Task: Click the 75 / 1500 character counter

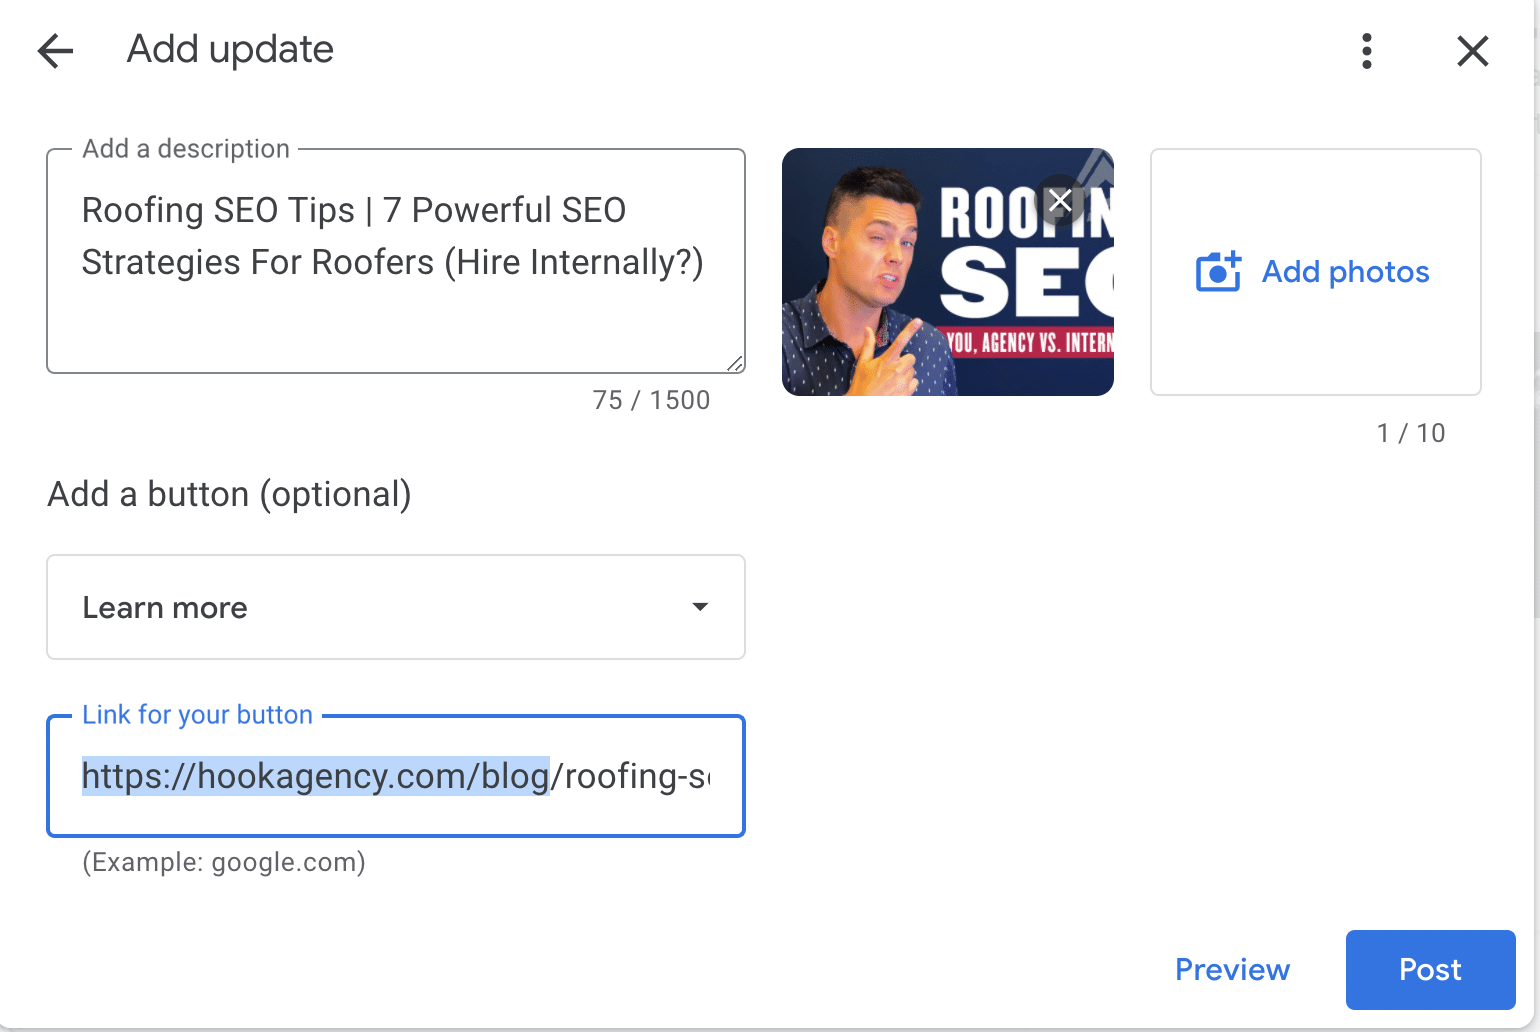Action: pos(651,400)
